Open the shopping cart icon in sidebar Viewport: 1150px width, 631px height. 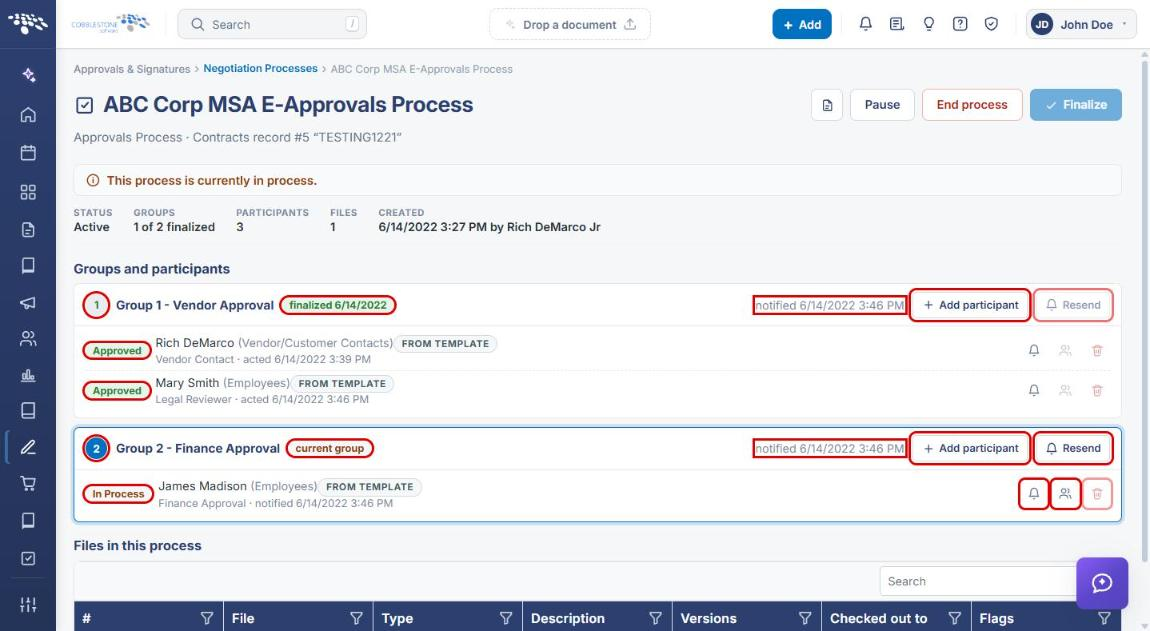(x=28, y=484)
